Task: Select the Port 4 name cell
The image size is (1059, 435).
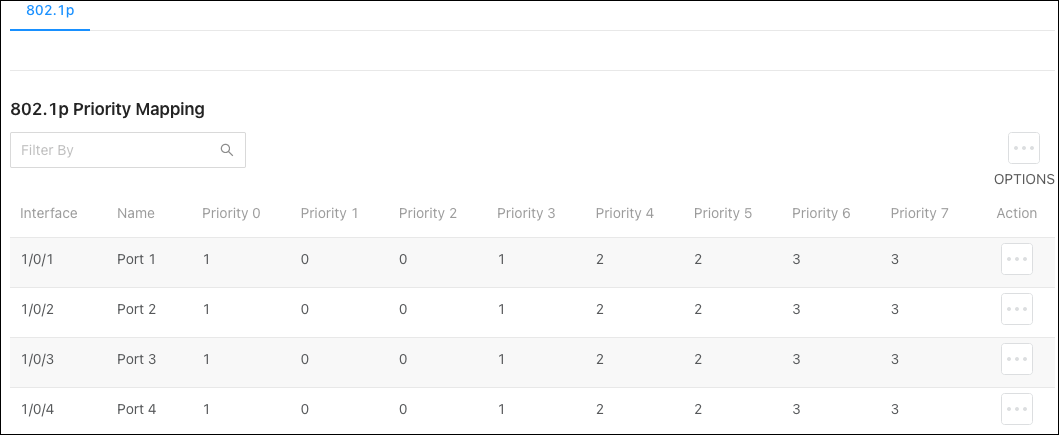Action: coord(136,409)
